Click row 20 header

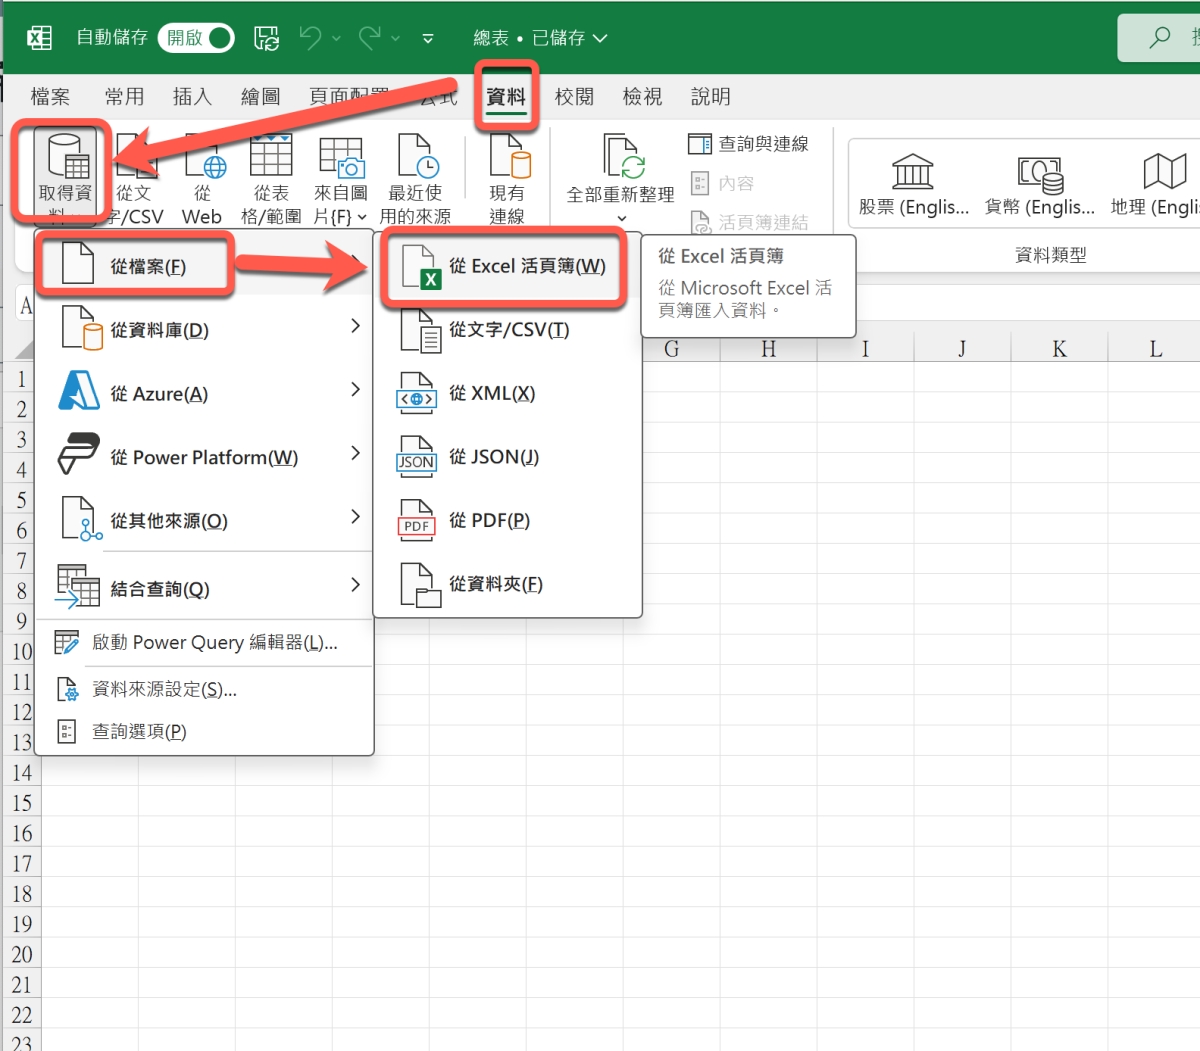tap(22, 954)
